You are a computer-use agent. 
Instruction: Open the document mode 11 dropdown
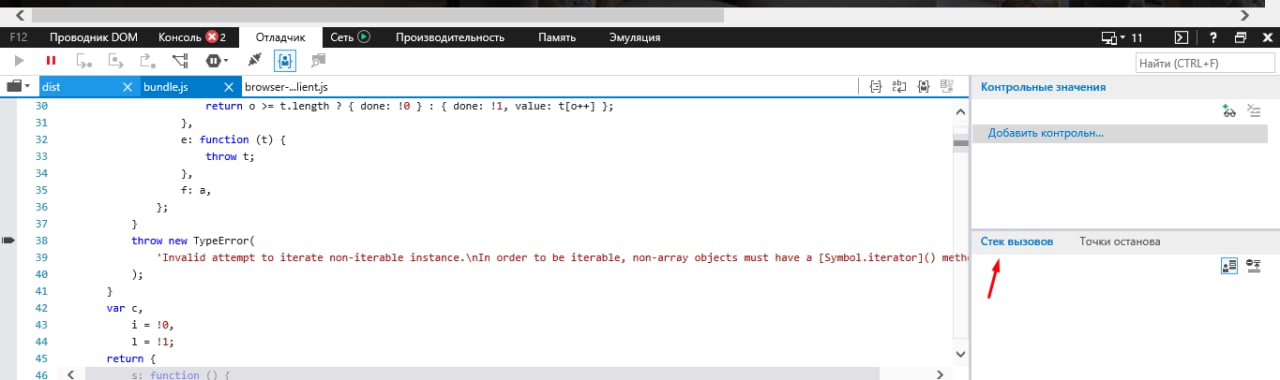[x=1121, y=37]
